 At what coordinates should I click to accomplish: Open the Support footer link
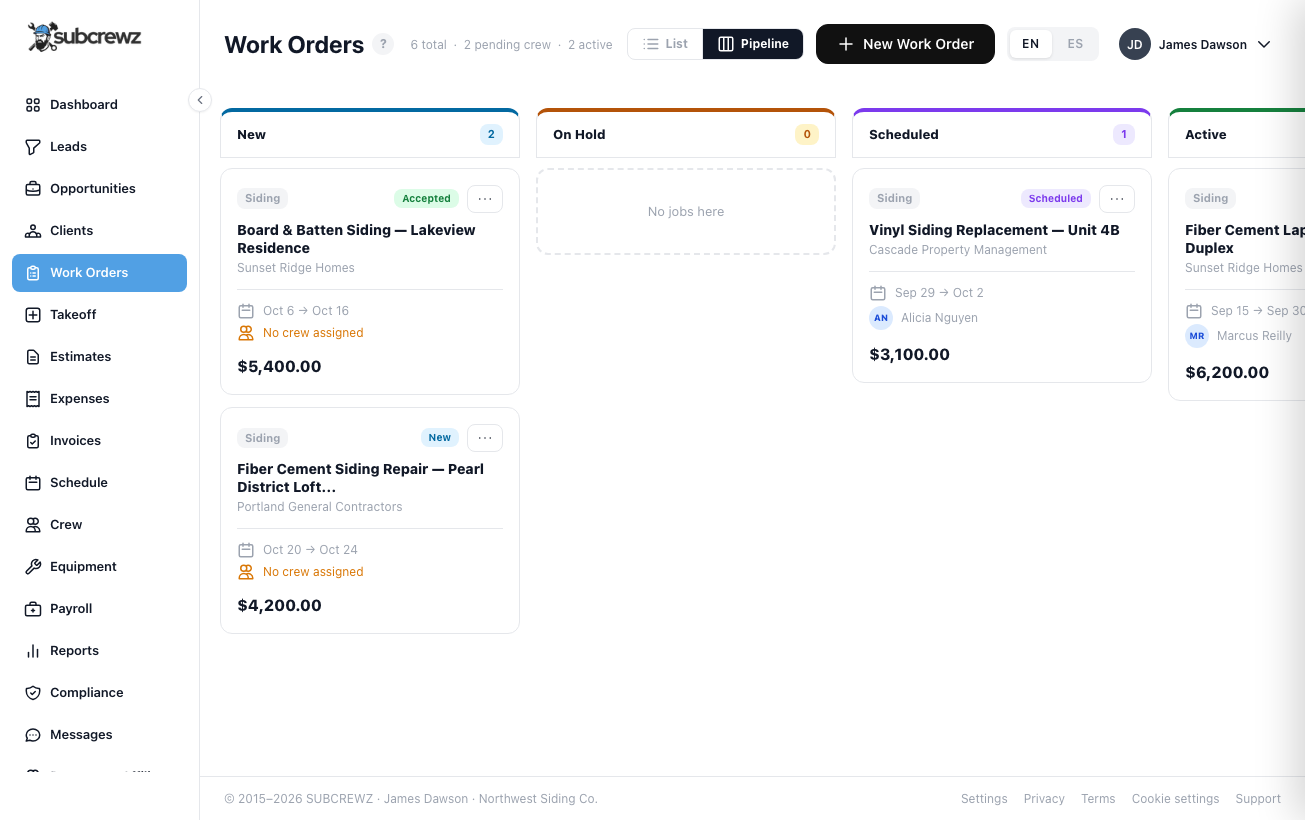(1258, 799)
